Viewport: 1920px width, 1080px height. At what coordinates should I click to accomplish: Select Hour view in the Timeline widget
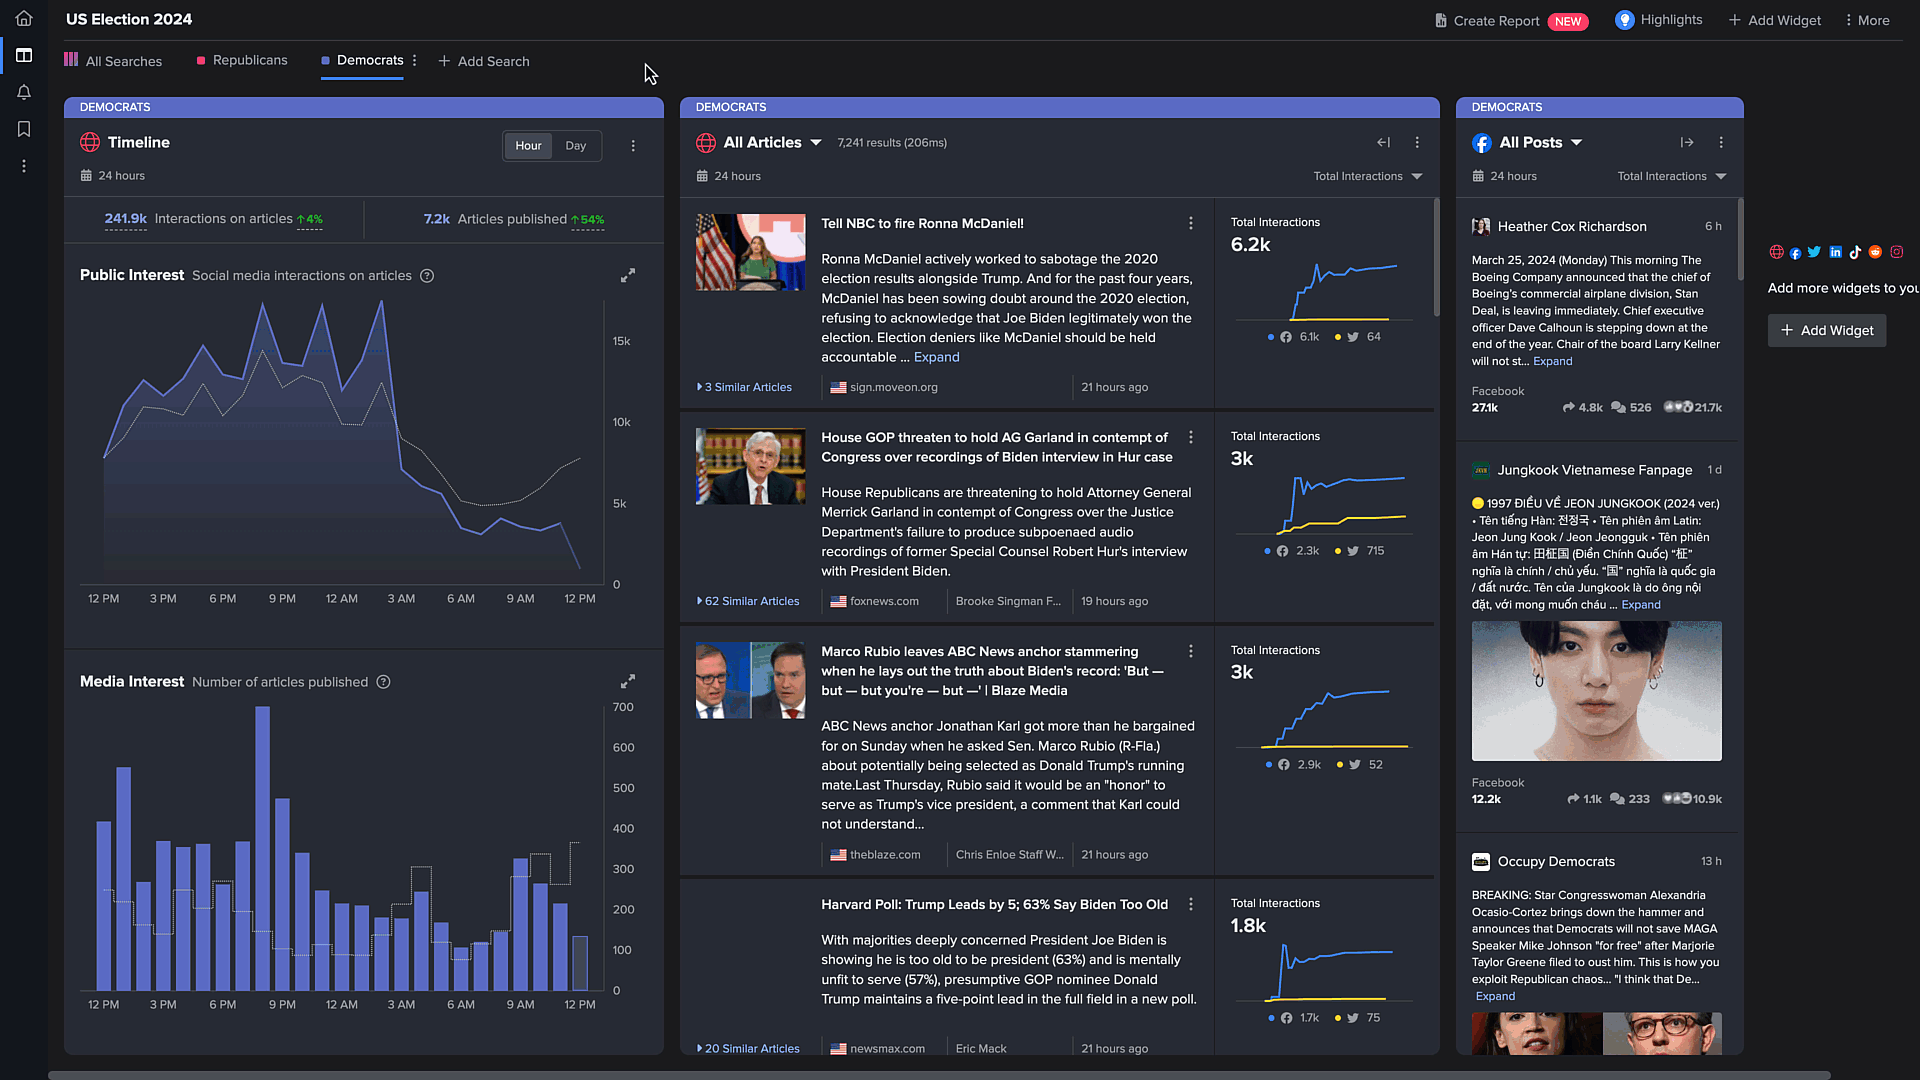[x=528, y=145]
